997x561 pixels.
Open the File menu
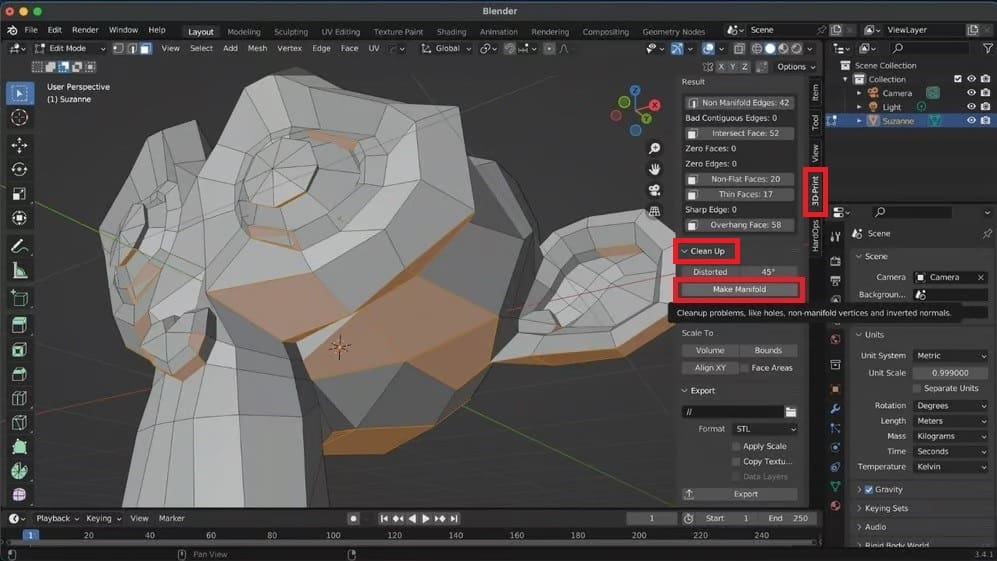(x=31, y=30)
